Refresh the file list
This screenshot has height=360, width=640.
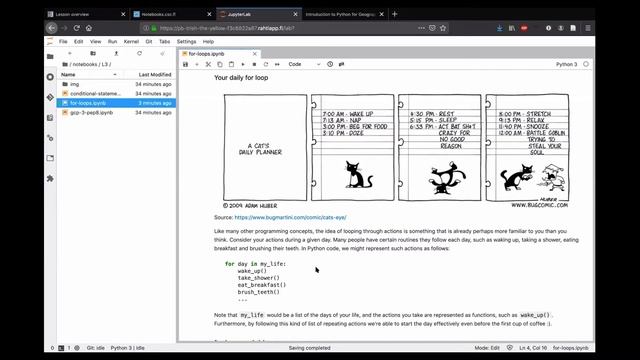click(x=140, y=53)
